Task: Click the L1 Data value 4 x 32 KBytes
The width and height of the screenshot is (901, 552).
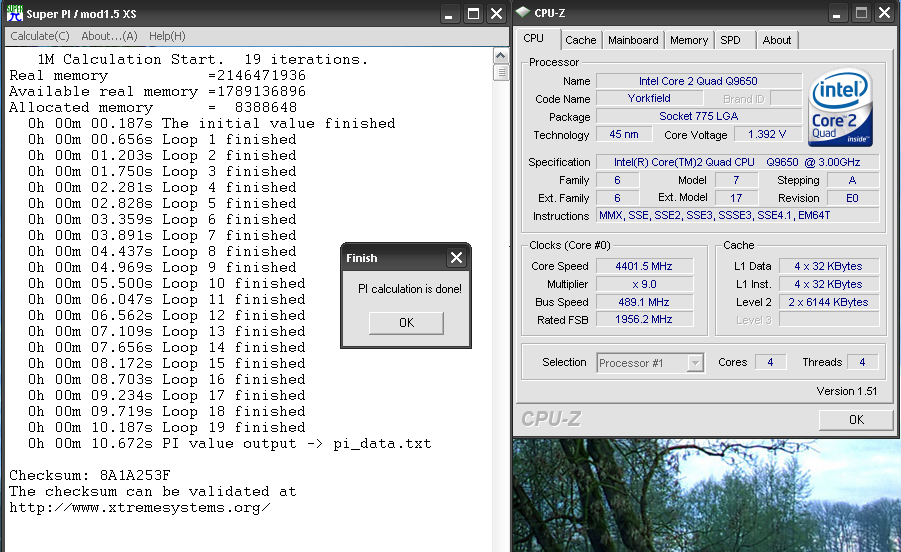Action: tap(828, 266)
